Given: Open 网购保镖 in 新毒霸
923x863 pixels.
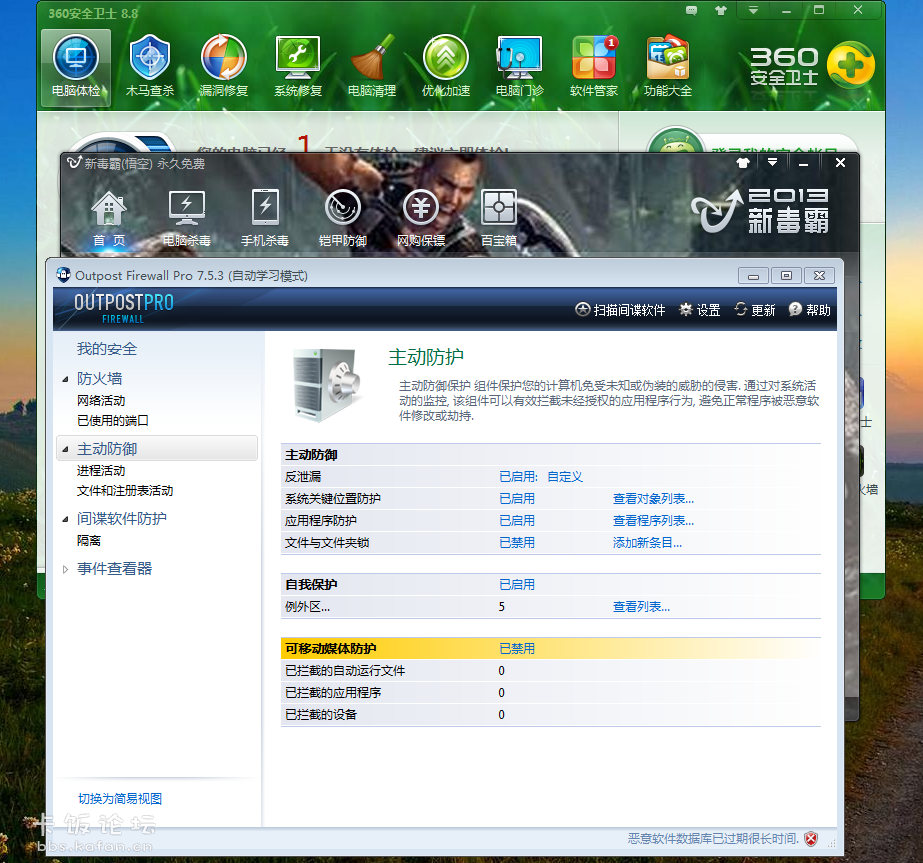Looking at the screenshot, I should pyautogui.click(x=421, y=219).
